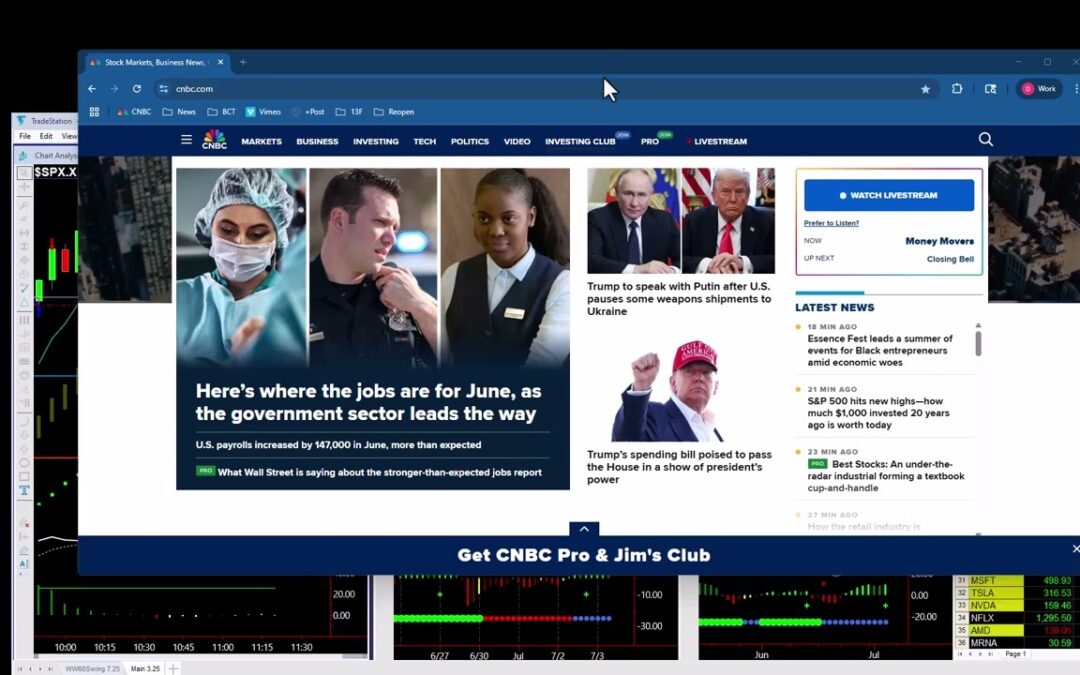Close the Stock Markets browser tab

coord(220,62)
